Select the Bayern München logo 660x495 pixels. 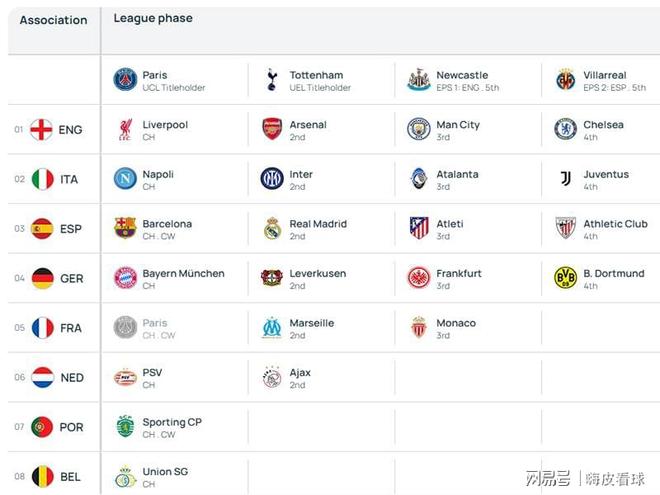coord(125,278)
